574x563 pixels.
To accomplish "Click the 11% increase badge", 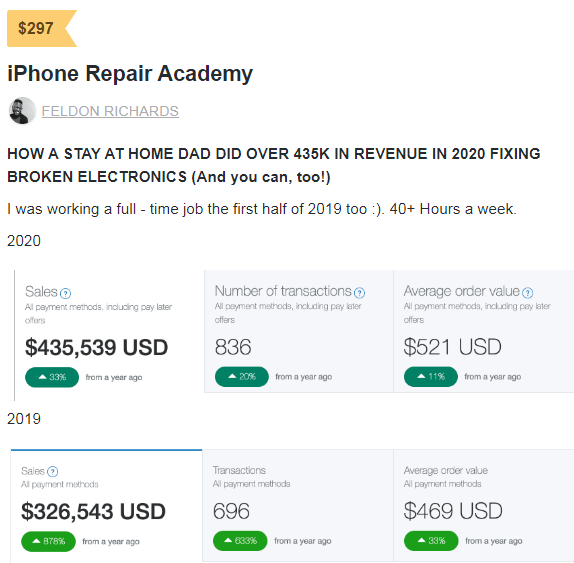I will tap(431, 377).
